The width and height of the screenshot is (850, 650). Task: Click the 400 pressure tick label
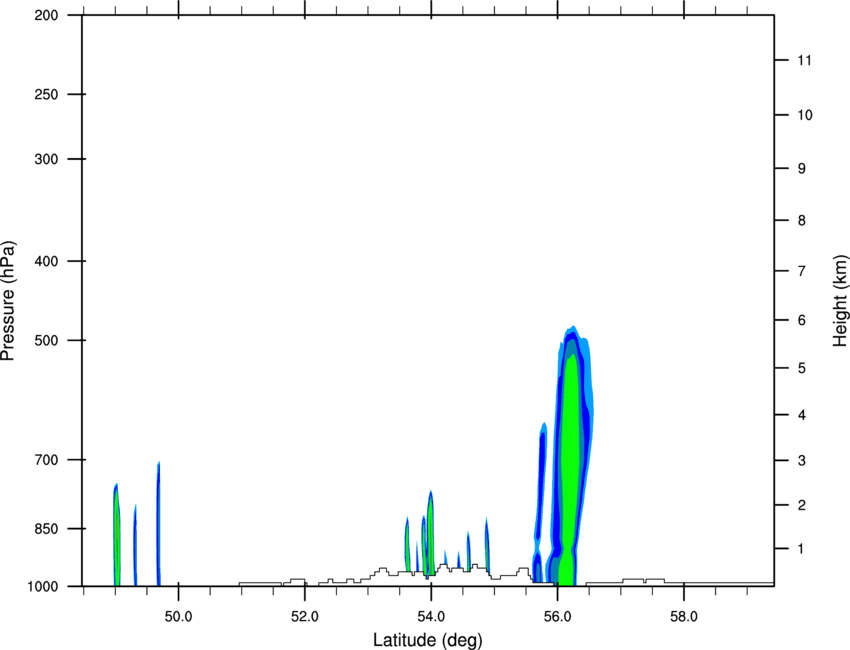46,261
